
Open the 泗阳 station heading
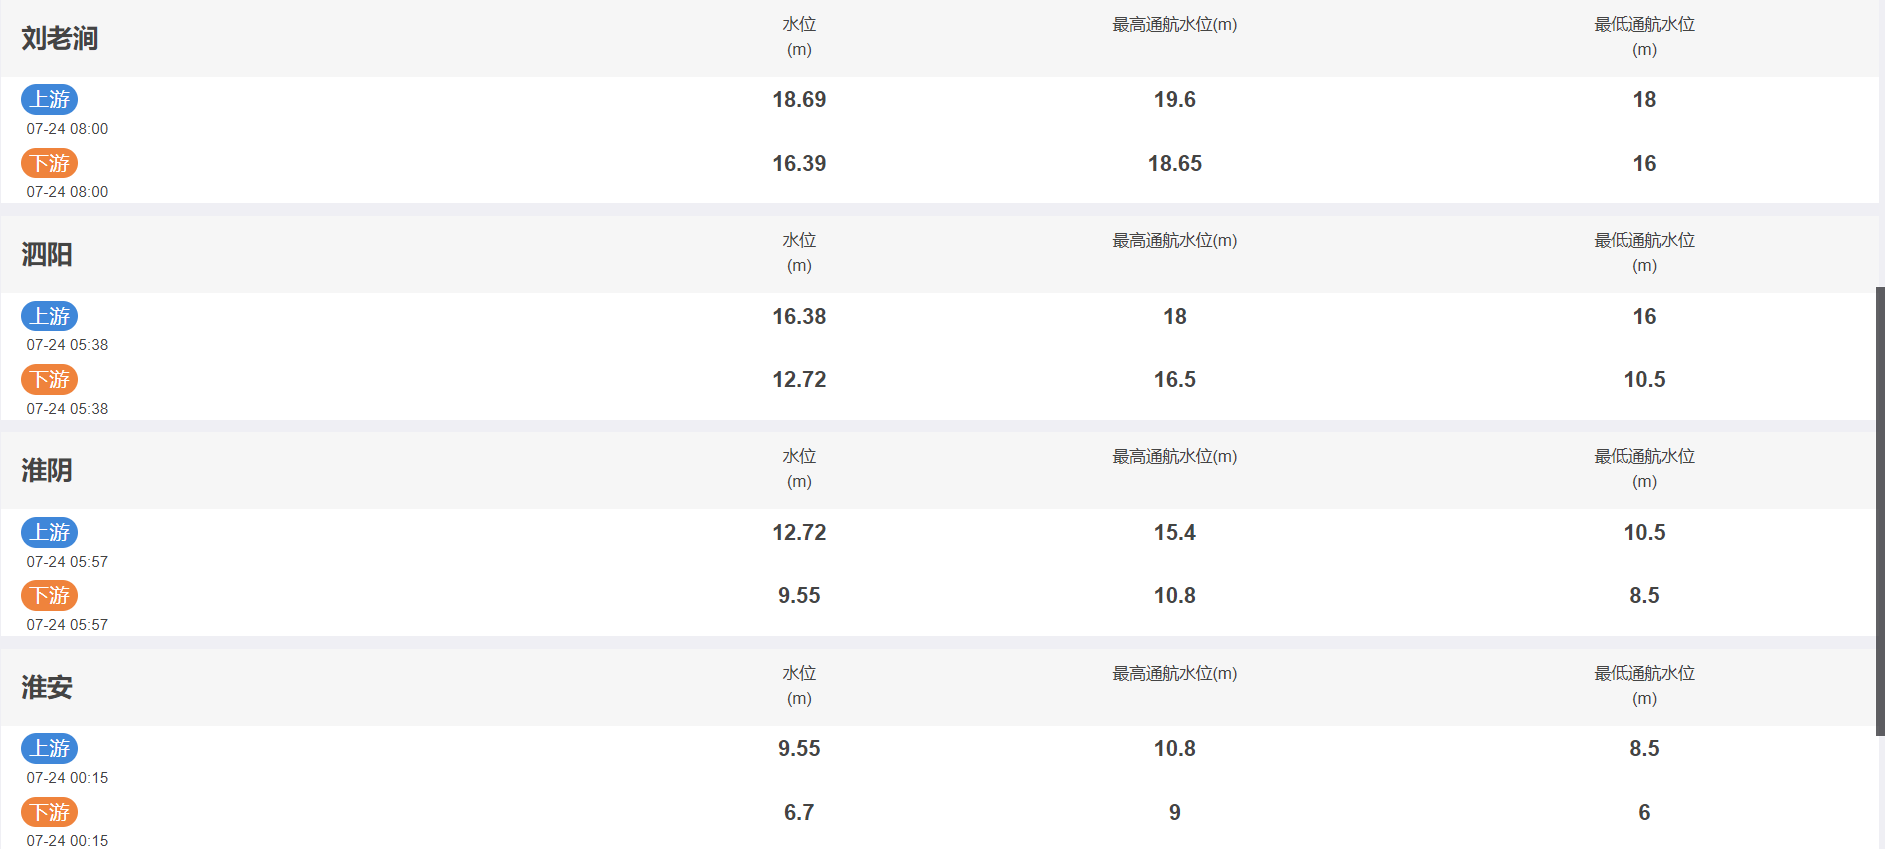pos(47,255)
